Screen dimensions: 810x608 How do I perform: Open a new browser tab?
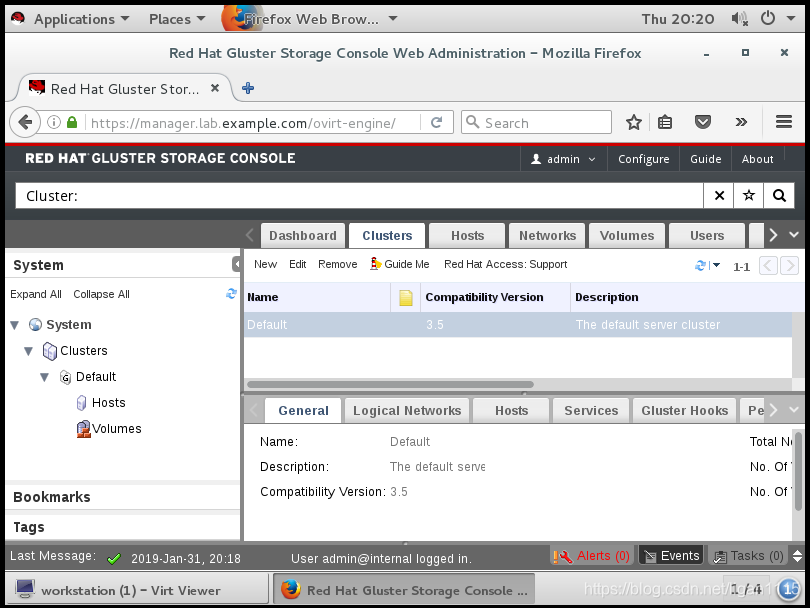[x=248, y=88]
